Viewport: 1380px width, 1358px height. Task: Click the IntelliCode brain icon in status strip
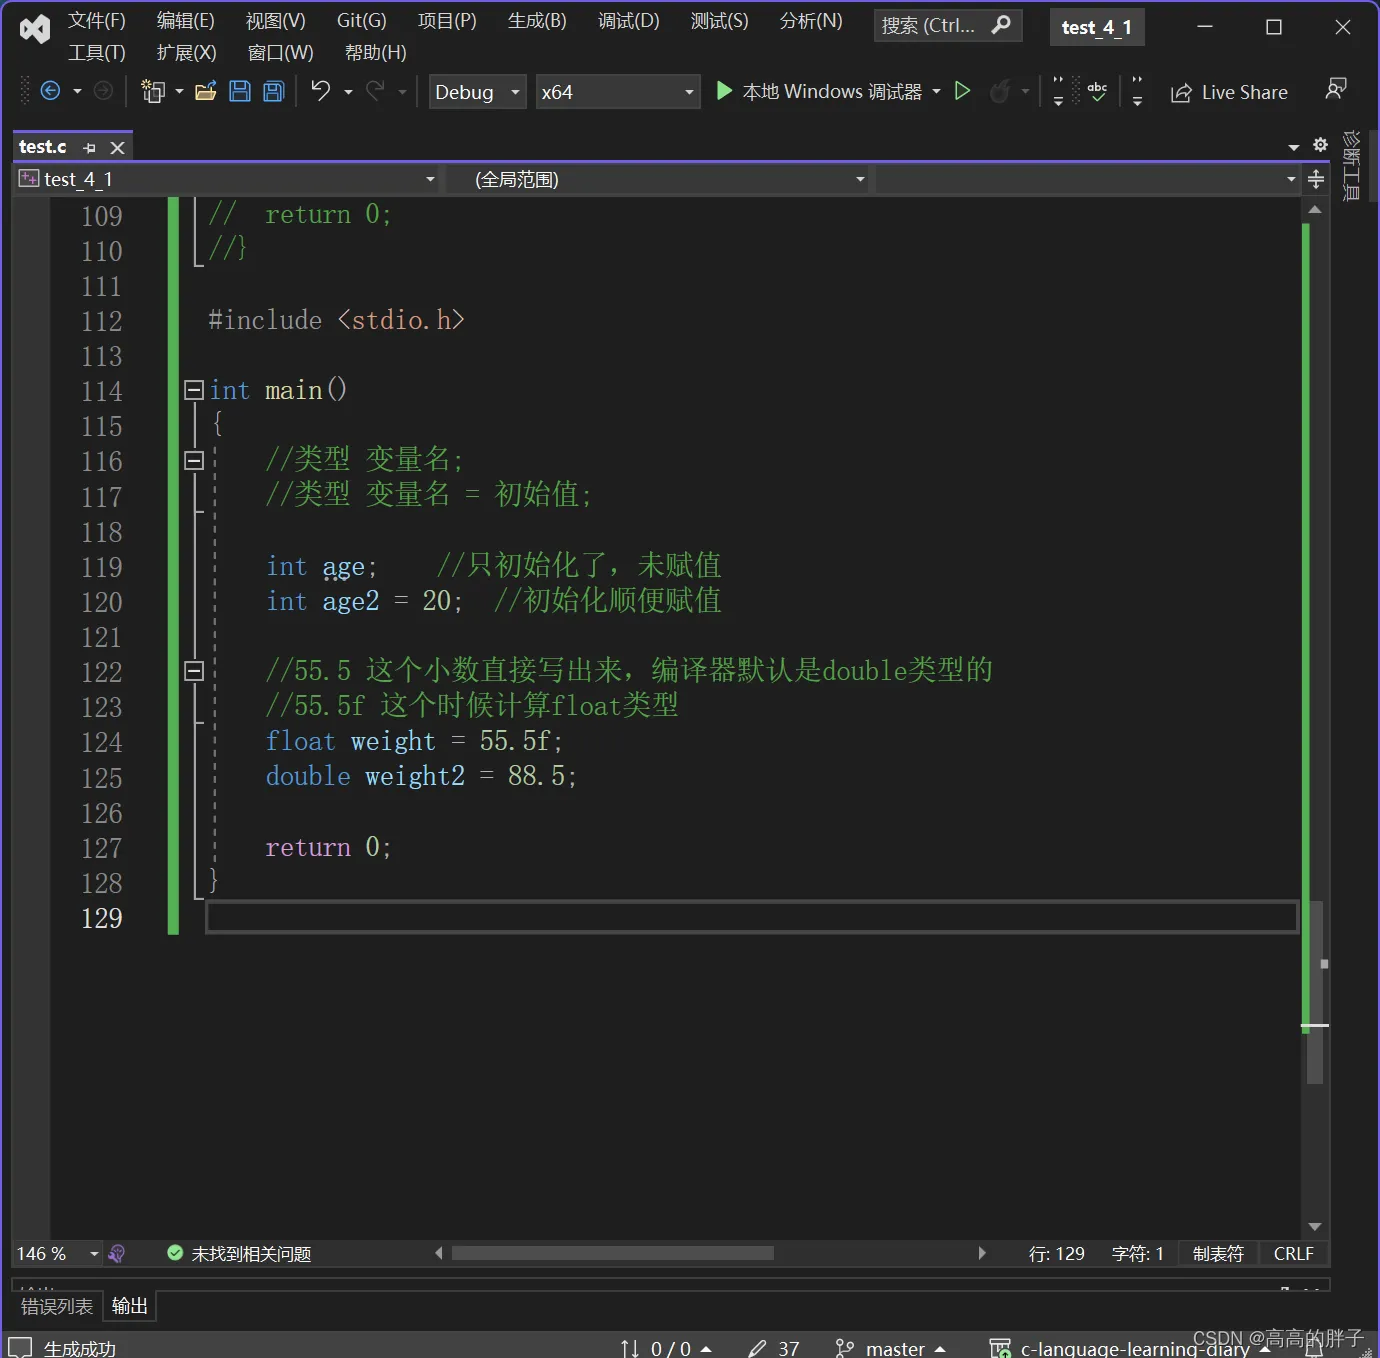coord(117,1253)
